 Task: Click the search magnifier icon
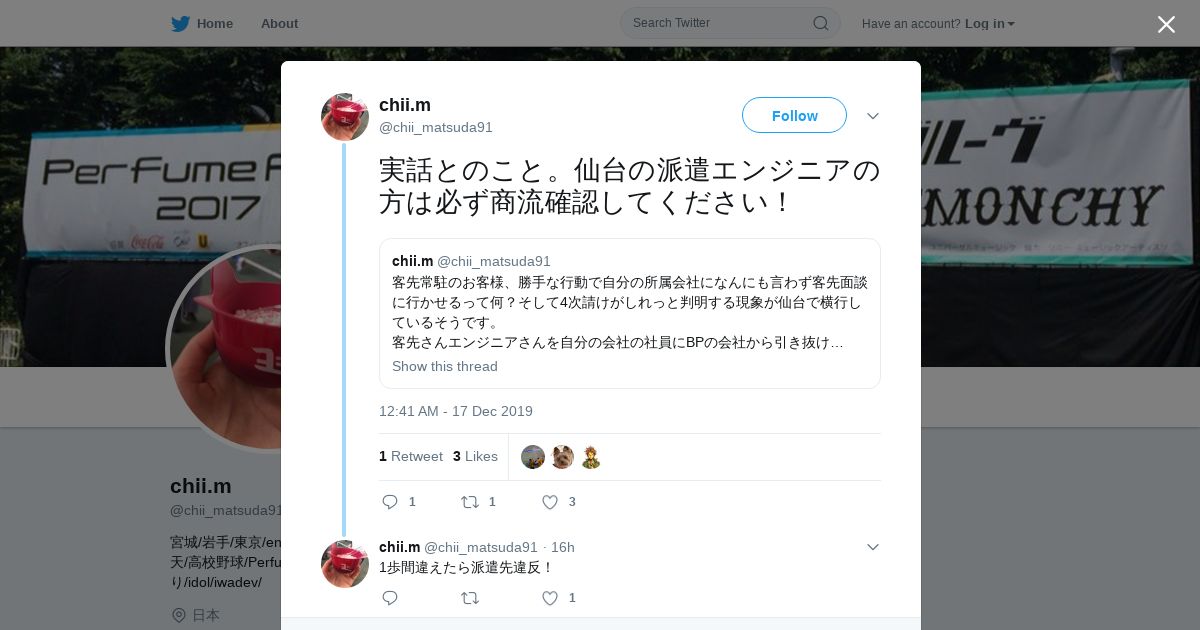click(x=820, y=23)
